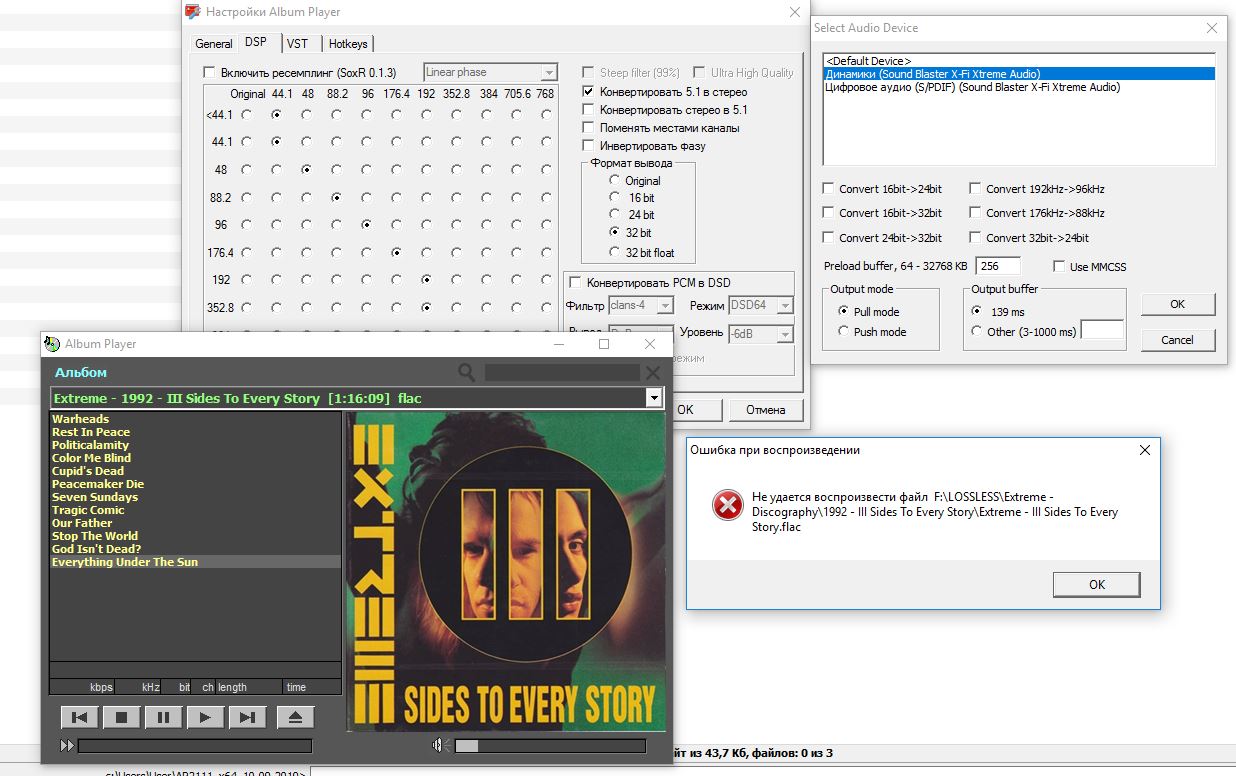The height and width of the screenshot is (776, 1236).
Task: Select Push mode output
Action: 844,331
